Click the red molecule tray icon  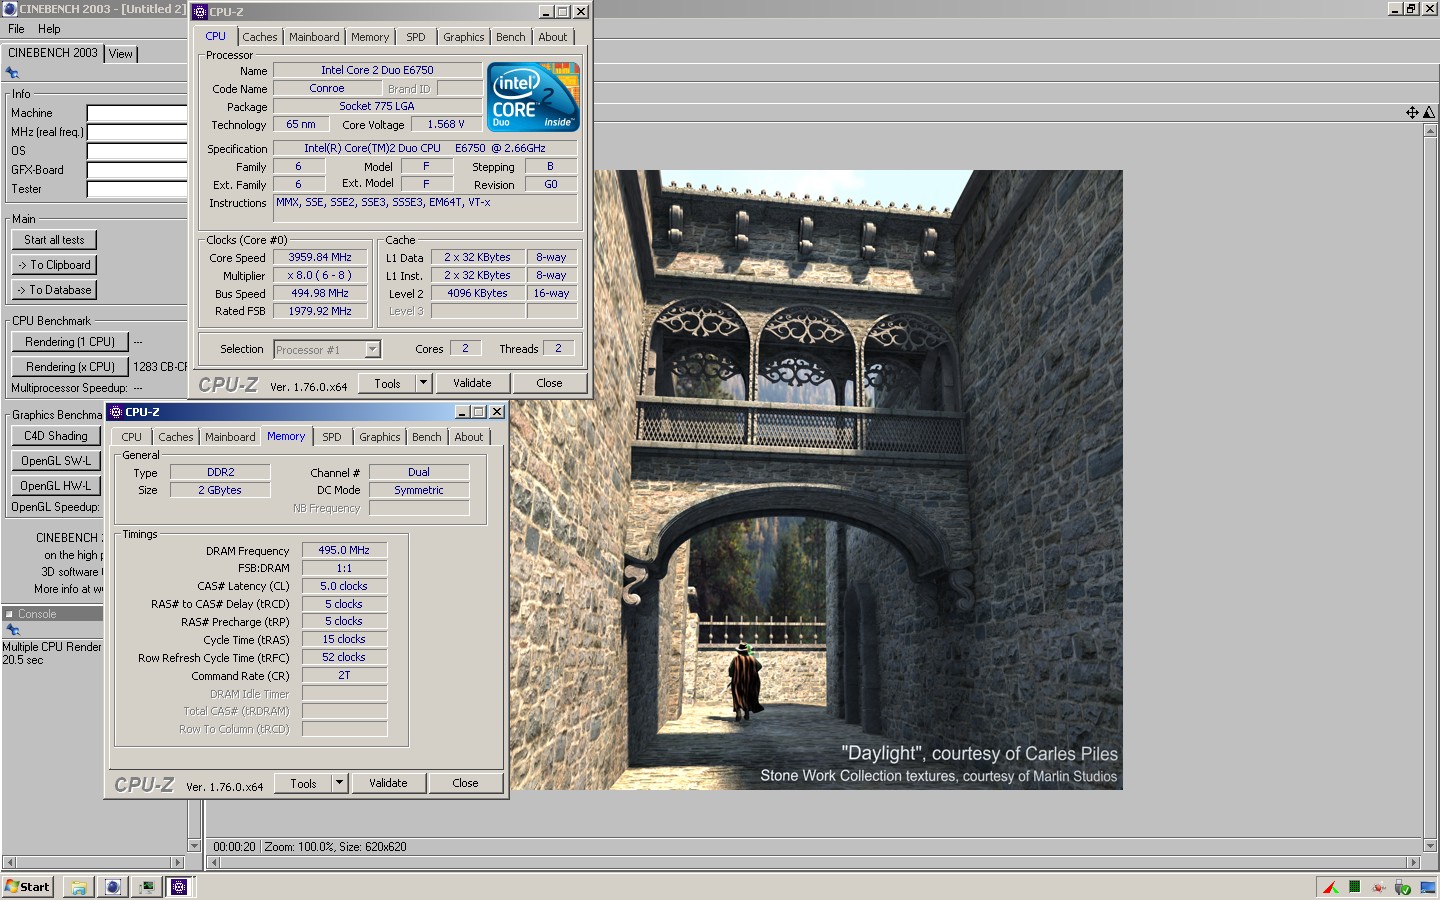click(1379, 887)
